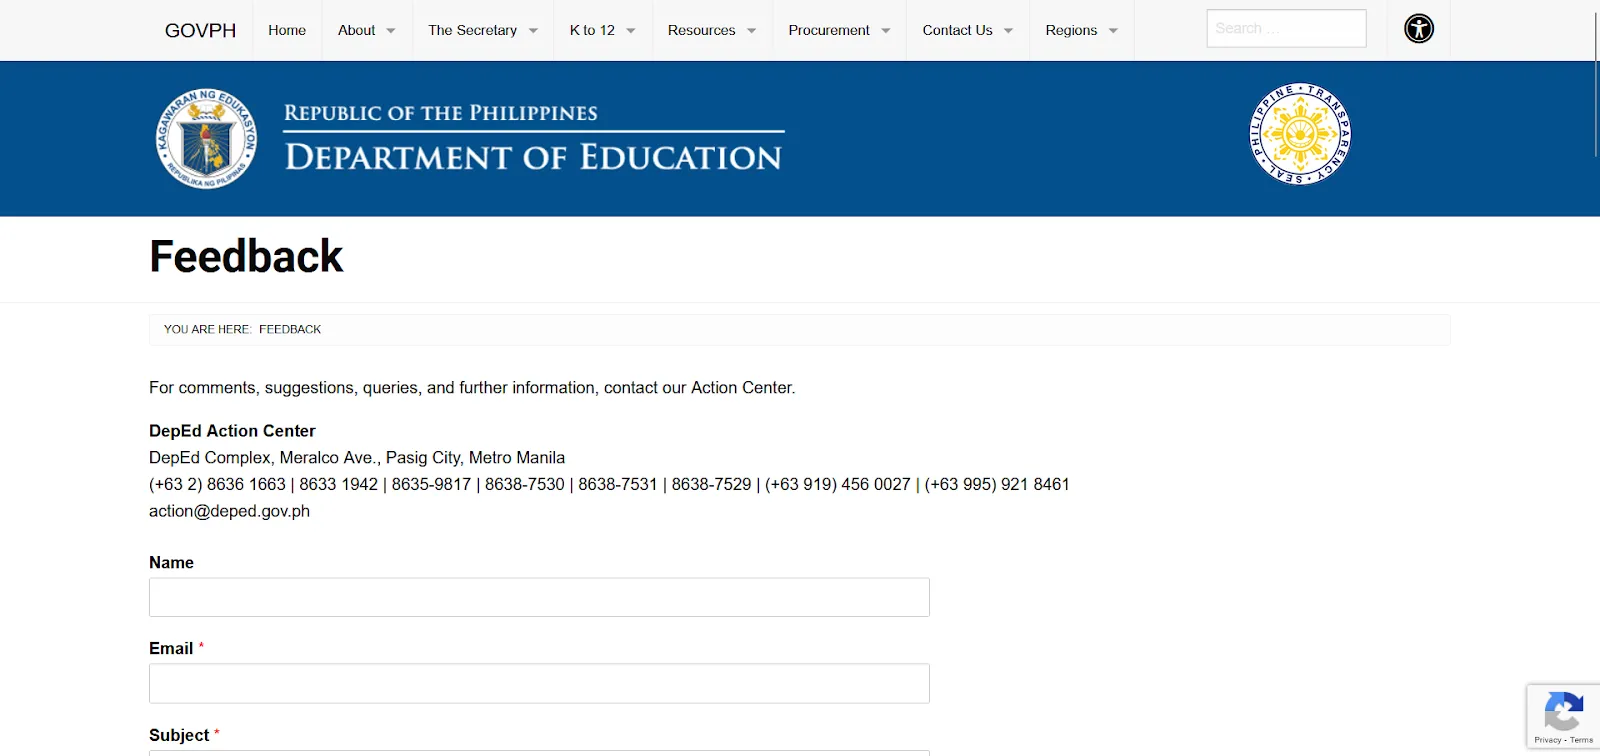Expand The Secretary dropdown arrow
Viewport: 1600px width, 756px height.
click(533, 31)
